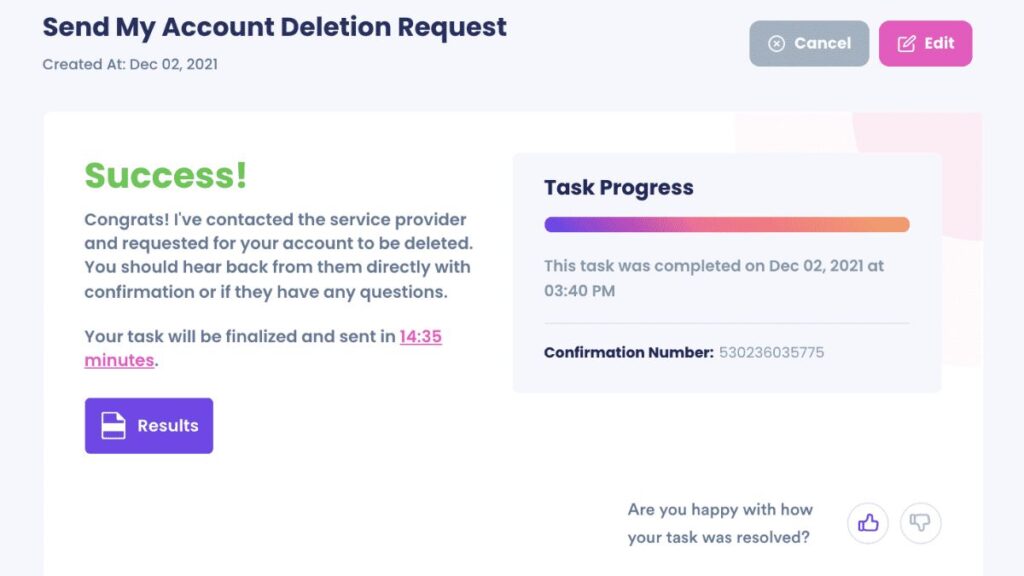Click the pencil icon in Edit button
The height and width of the screenshot is (576, 1024).
coord(906,43)
